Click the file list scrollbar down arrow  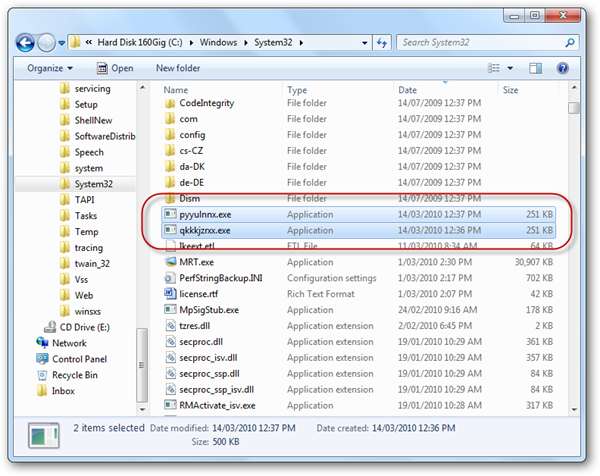pyautogui.click(x=574, y=409)
